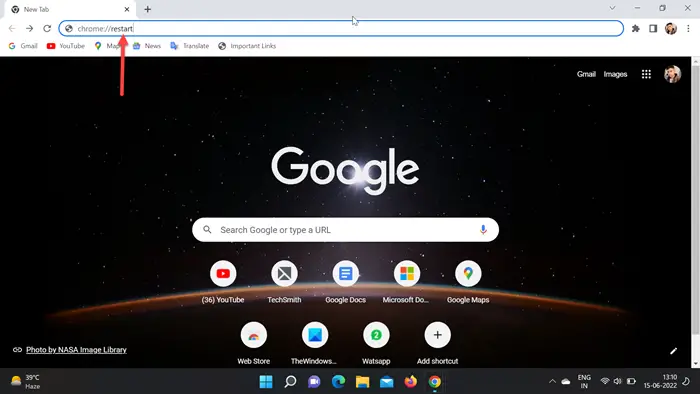
Task: Customize this page with pencil icon
Action: [674, 351]
